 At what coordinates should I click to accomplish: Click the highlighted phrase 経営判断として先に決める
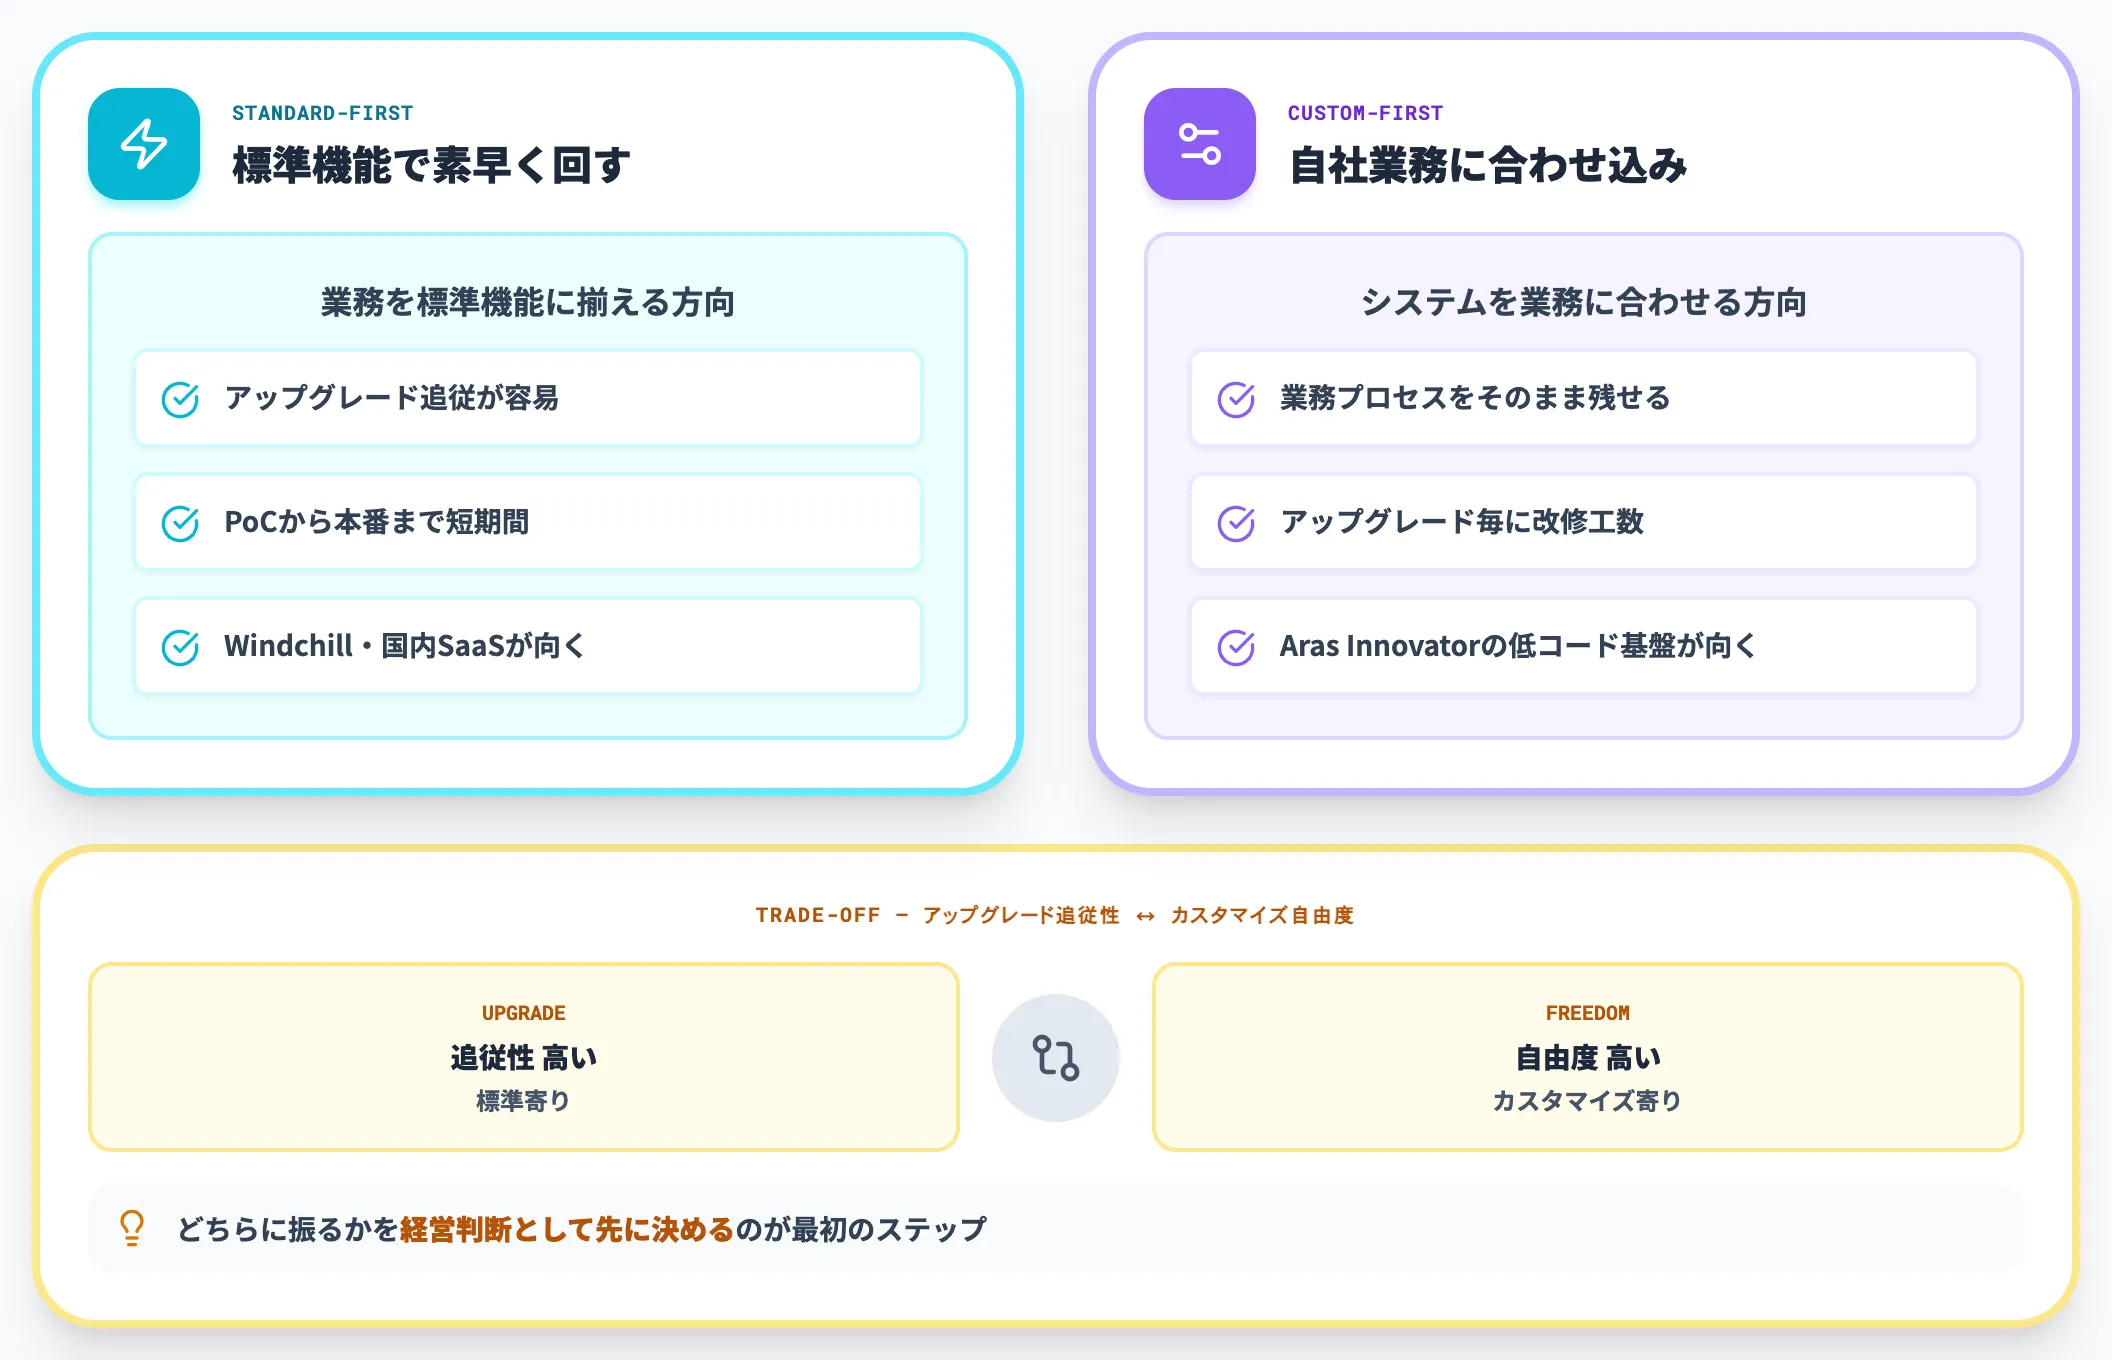pyautogui.click(x=567, y=1229)
